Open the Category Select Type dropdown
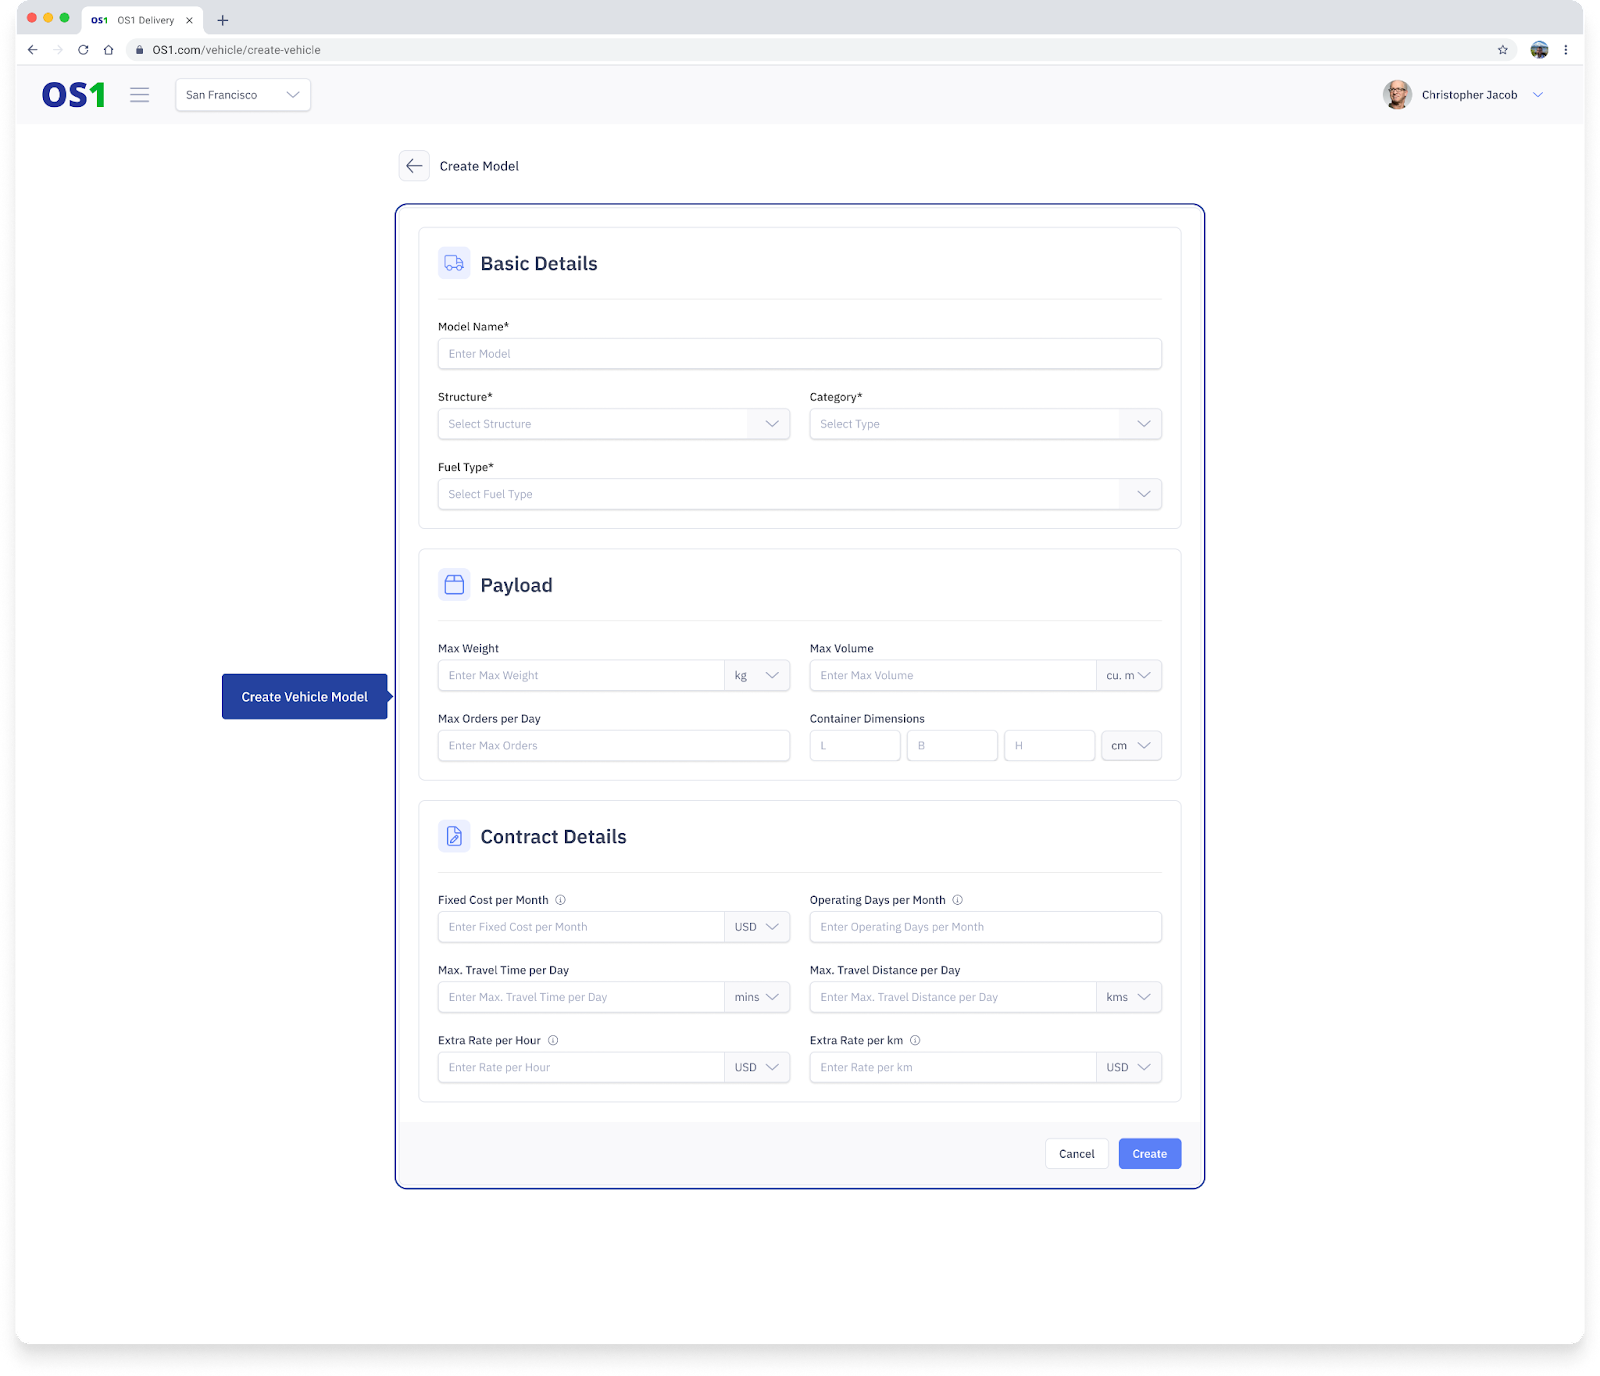This screenshot has height=1376, width=1600. (986, 424)
